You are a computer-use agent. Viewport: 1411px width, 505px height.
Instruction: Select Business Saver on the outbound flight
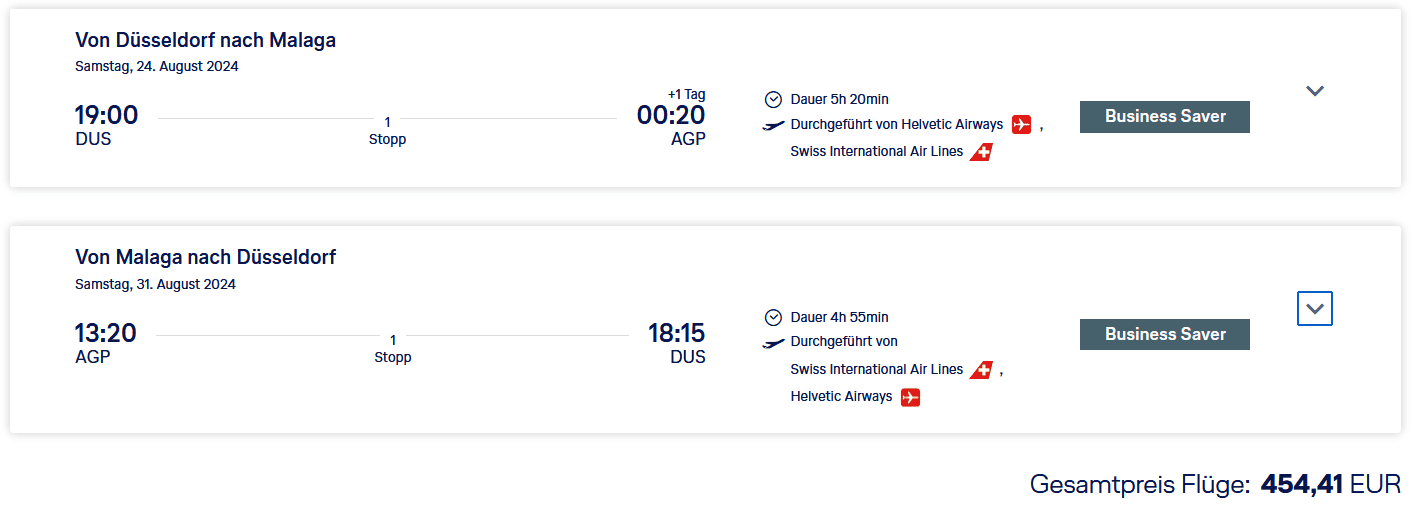click(x=1165, y=117)
